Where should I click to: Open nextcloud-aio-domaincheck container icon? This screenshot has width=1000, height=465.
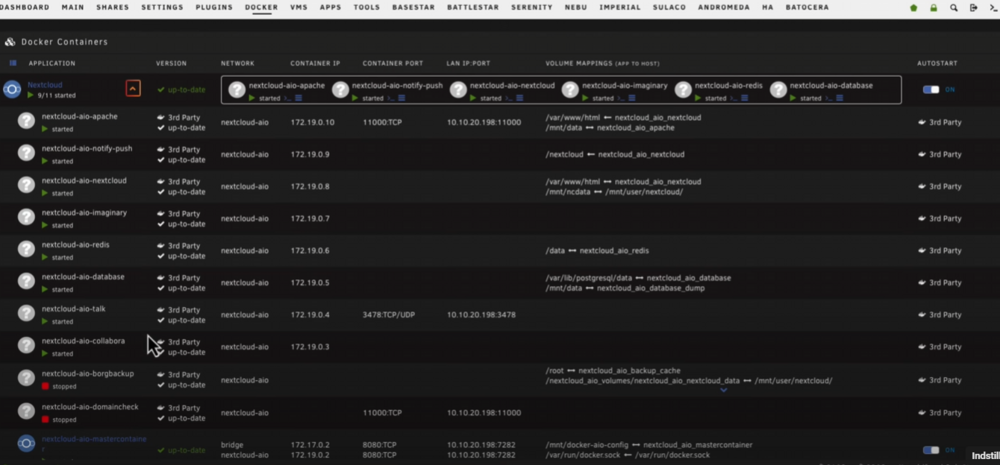[x=26, y=411]
